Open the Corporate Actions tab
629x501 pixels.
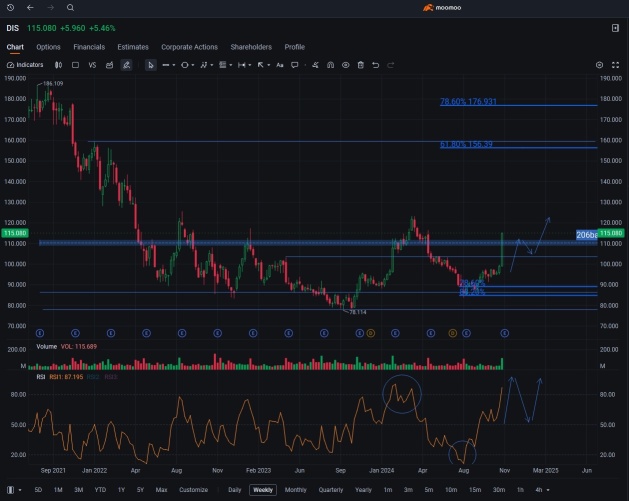point(189,47)
